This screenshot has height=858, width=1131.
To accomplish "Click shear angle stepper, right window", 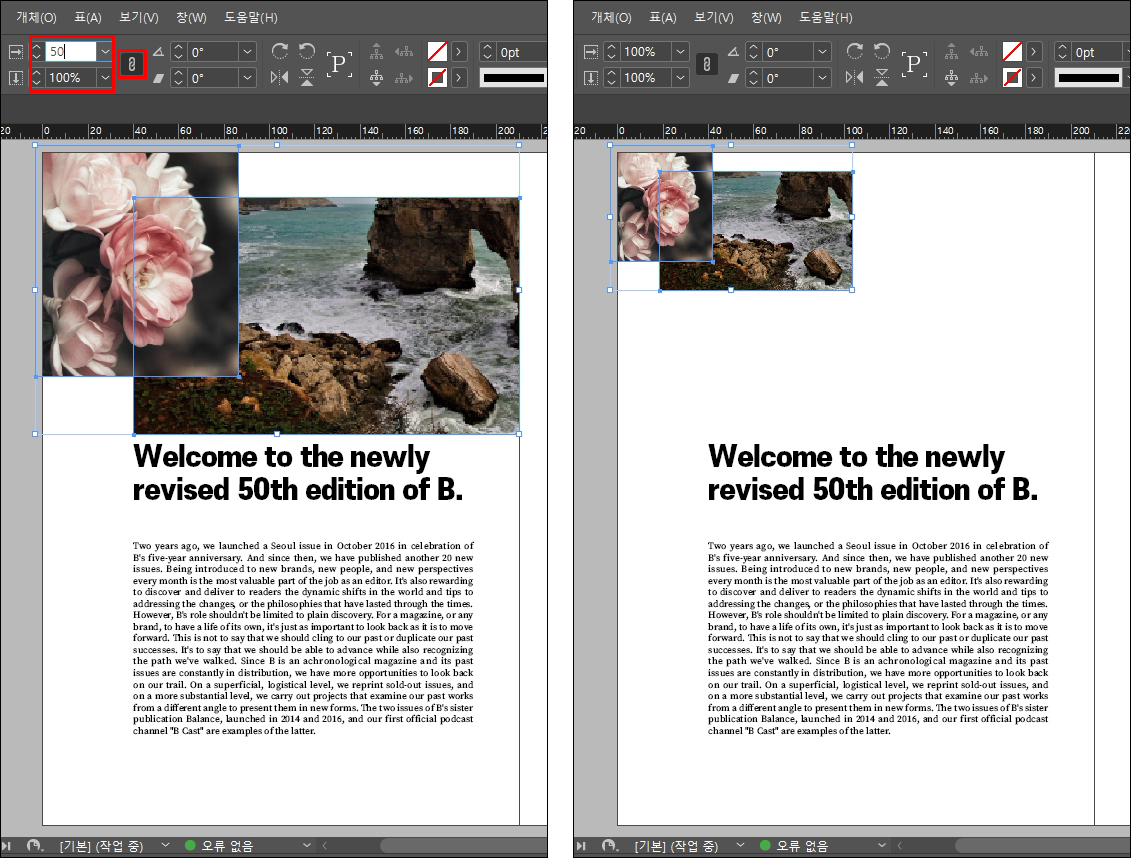I will pos(754,78).
